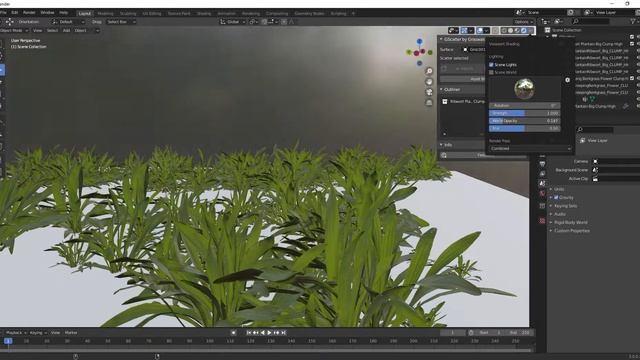This screenshot has height=360, width=640.
Task: Select material preview shading mode
Action: coord(517,30)
